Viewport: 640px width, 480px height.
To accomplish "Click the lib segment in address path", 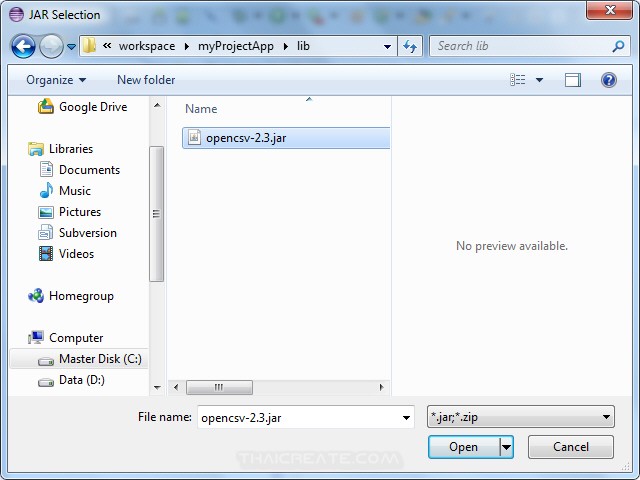I will click(x=303, y=46).
